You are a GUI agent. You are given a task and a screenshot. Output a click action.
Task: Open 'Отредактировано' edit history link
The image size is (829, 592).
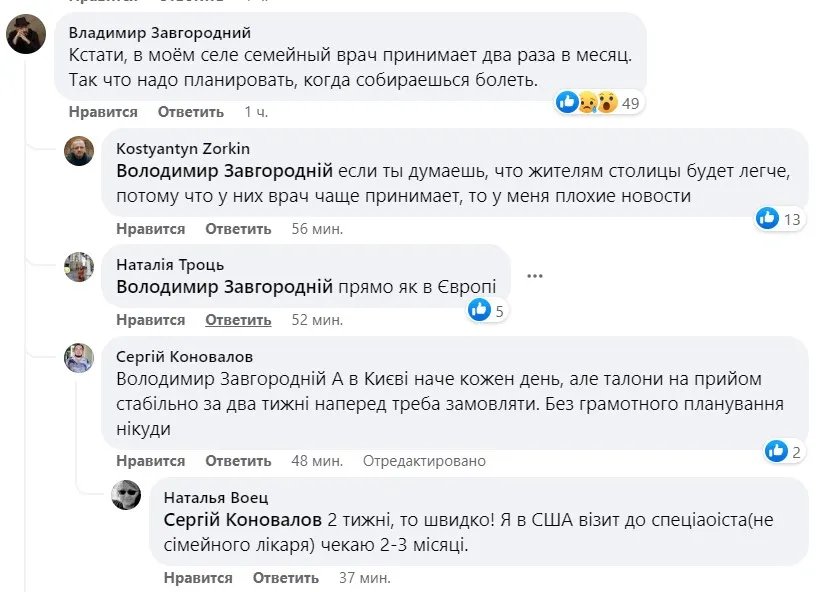pos(424,461)
